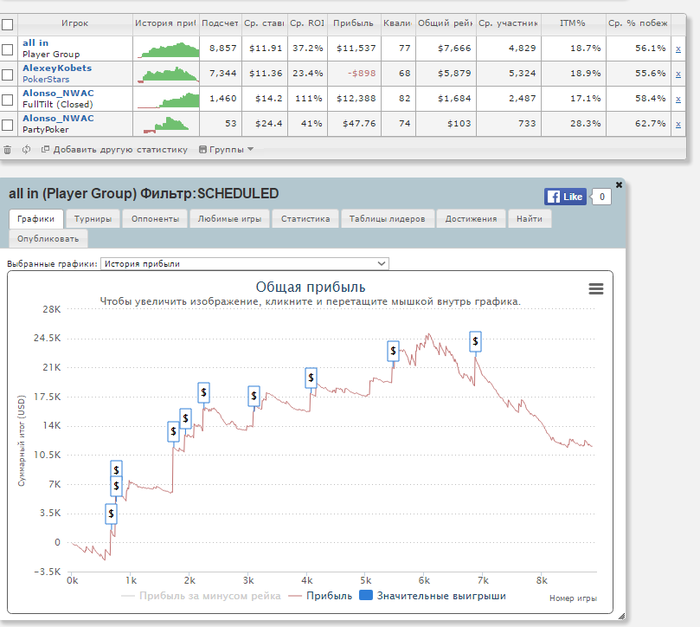The height and width of the screenshot is (627, 700).
Task: Sort by the Игрок column header
Action: pyautogui.click(x=75, y=23)
